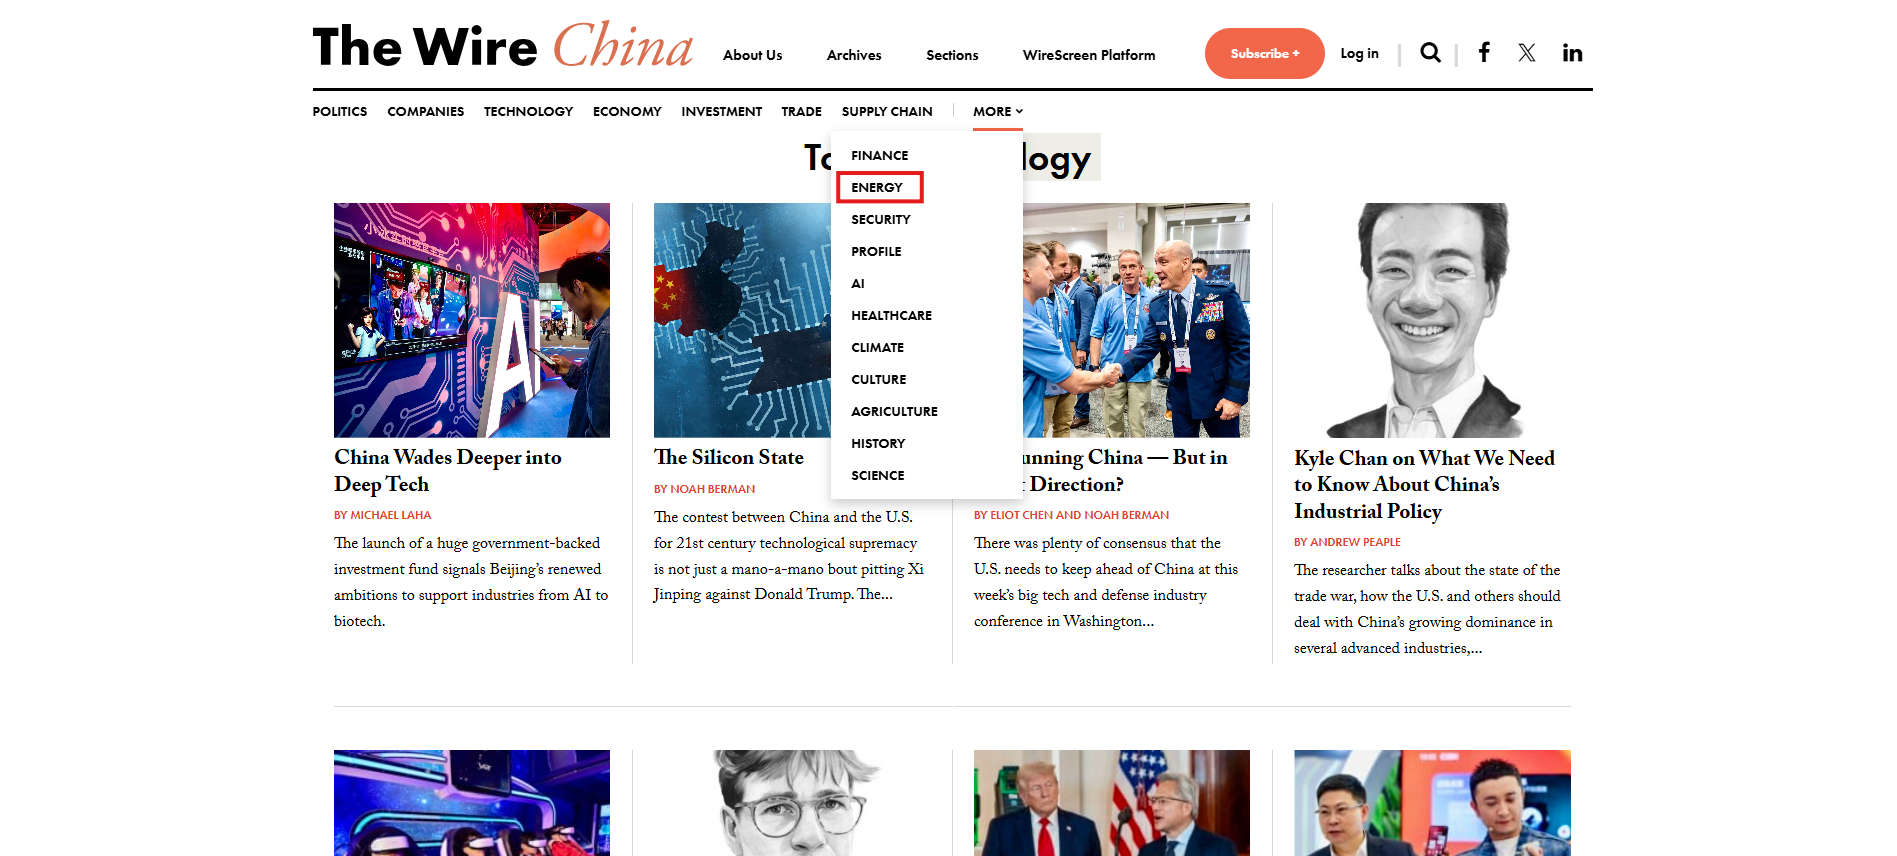The image size is (1897, 856).
Task: Choose FINANCE in the dropdown list
Action: 880,155
